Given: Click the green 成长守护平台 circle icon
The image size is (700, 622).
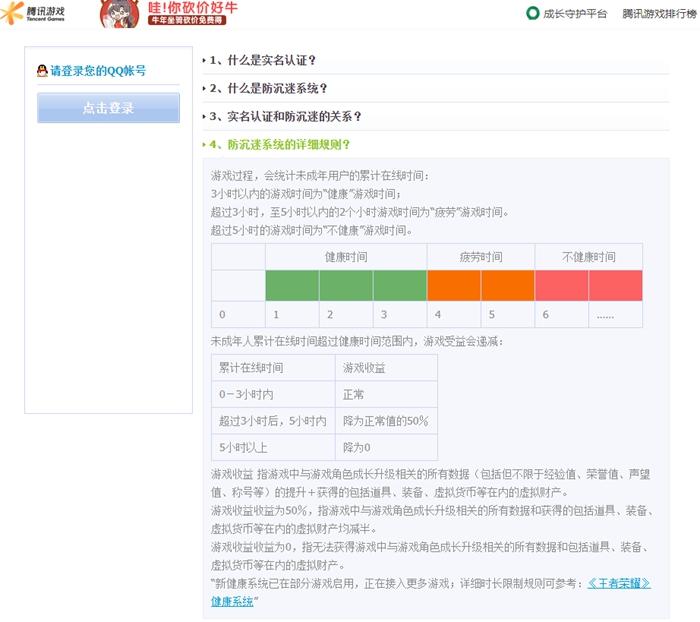Looking at the screenshot, I should [532, 13].
